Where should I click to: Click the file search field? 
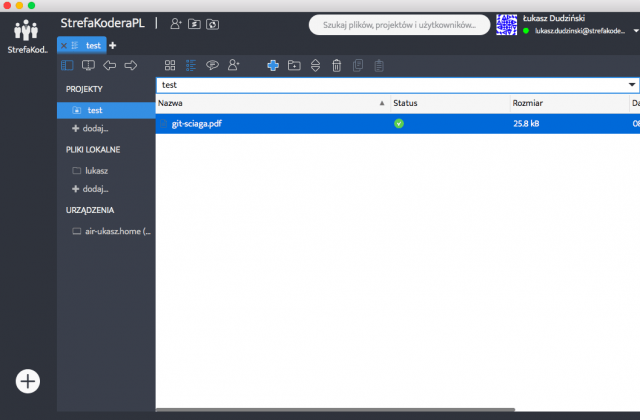tap(400, 24)
